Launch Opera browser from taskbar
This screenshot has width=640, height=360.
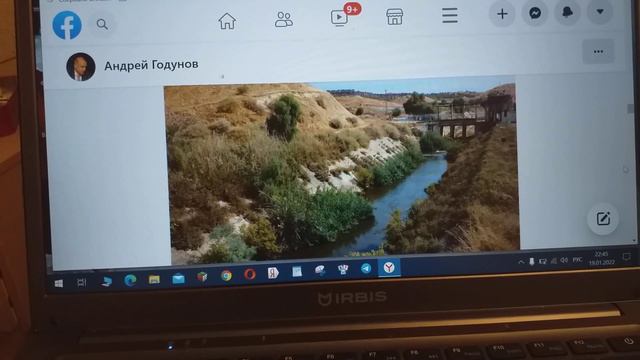pos(250,274)
